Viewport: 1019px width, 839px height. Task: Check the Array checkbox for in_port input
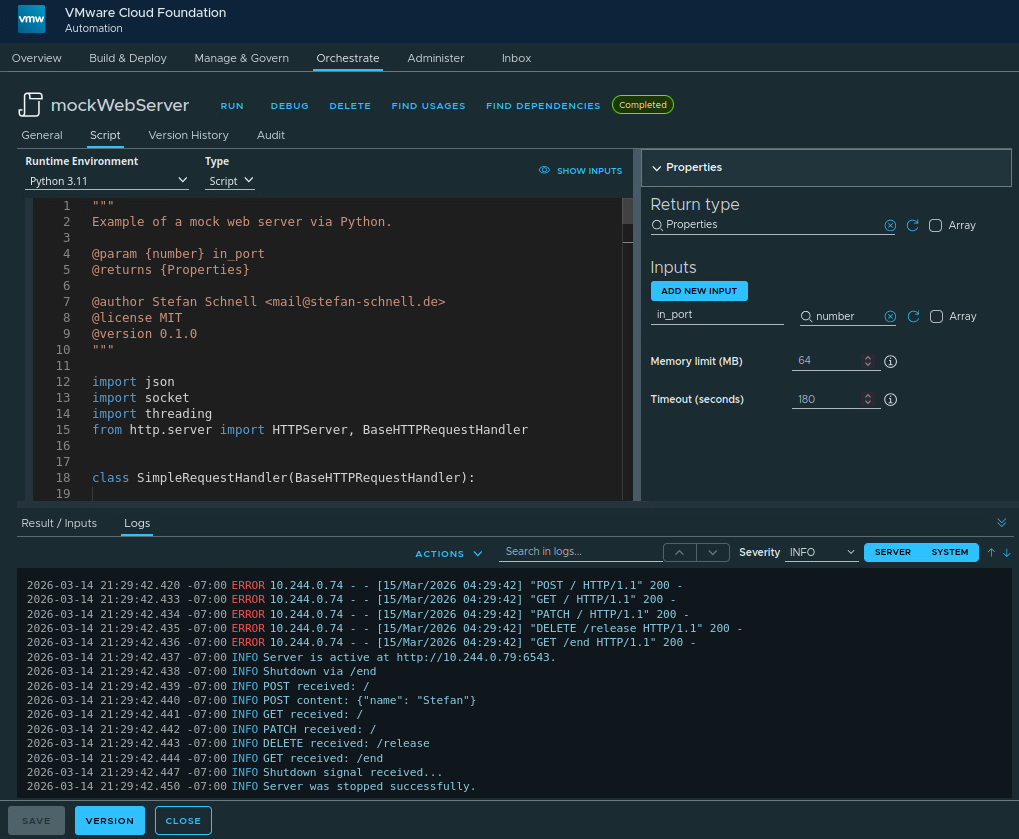pos(936,315)
